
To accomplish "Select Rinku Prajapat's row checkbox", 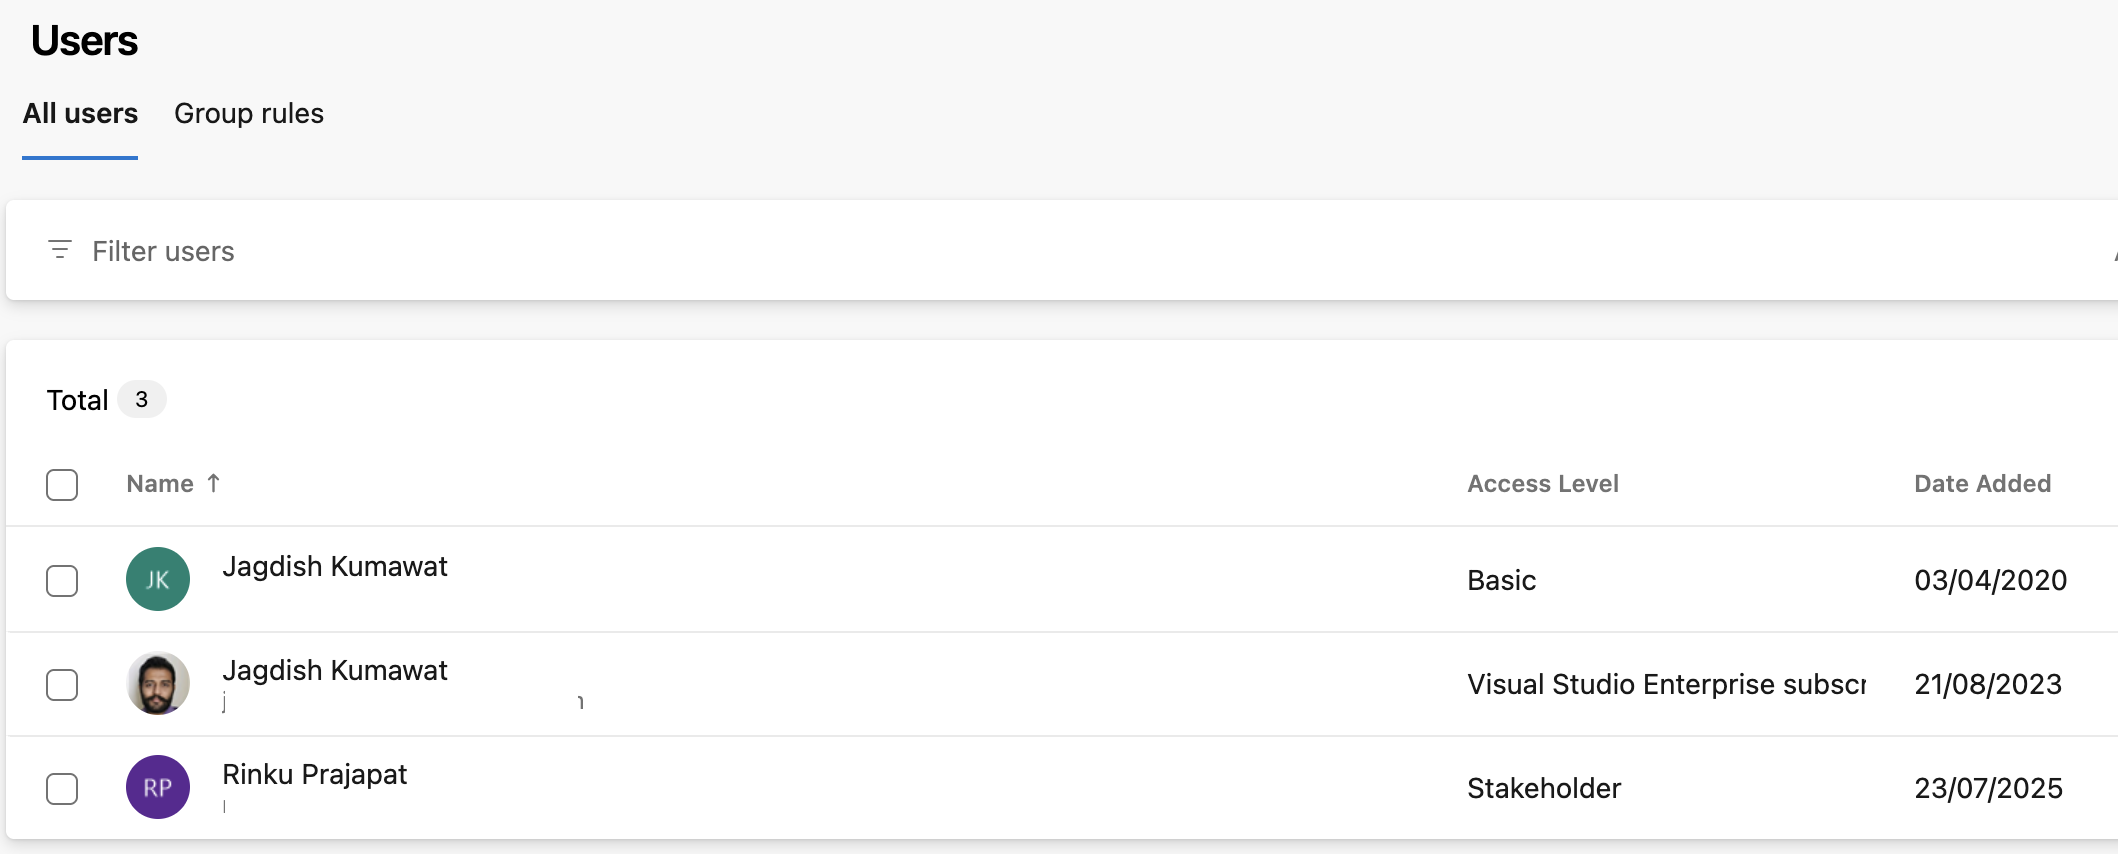I will 62,787.
